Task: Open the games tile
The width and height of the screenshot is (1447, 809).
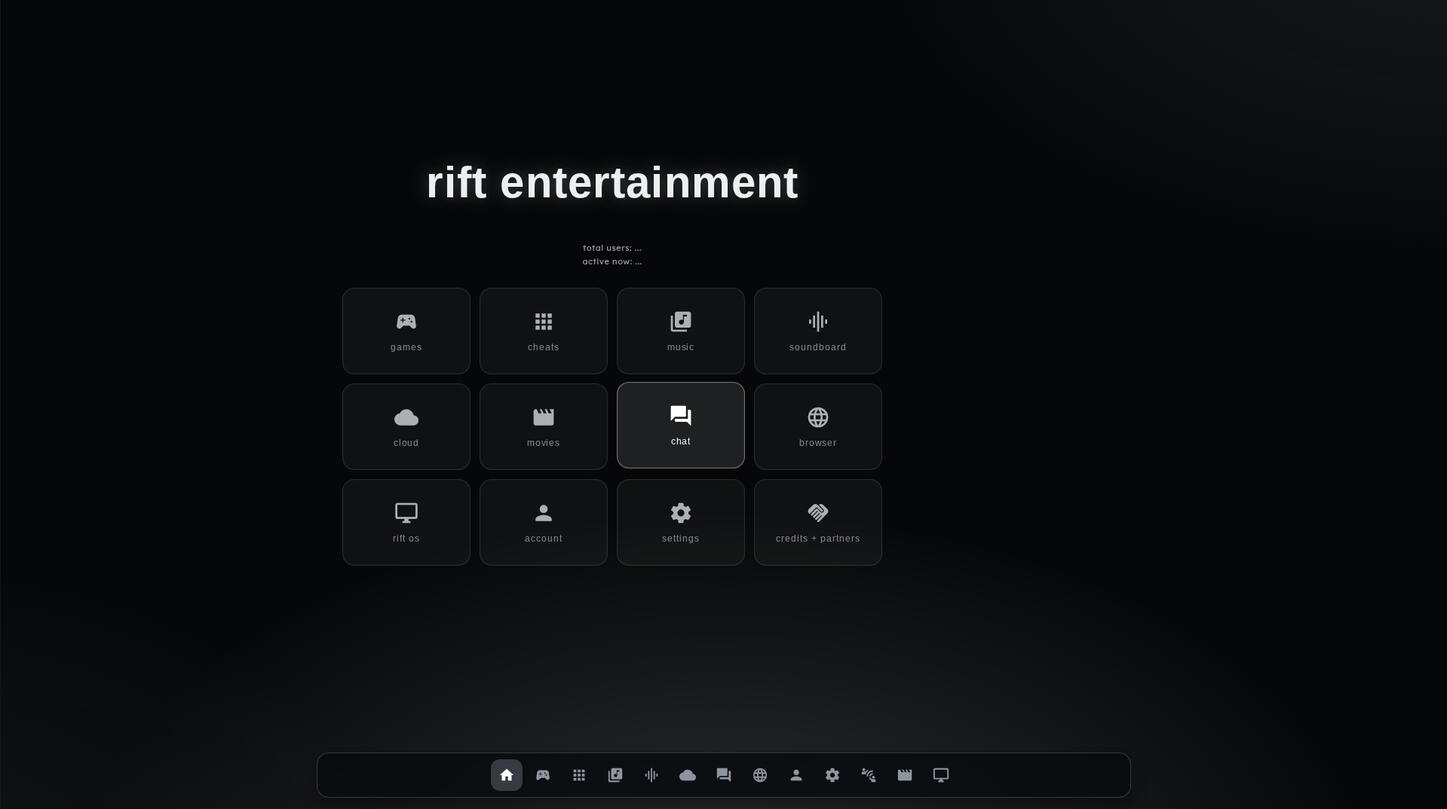Action: (406, 331)
